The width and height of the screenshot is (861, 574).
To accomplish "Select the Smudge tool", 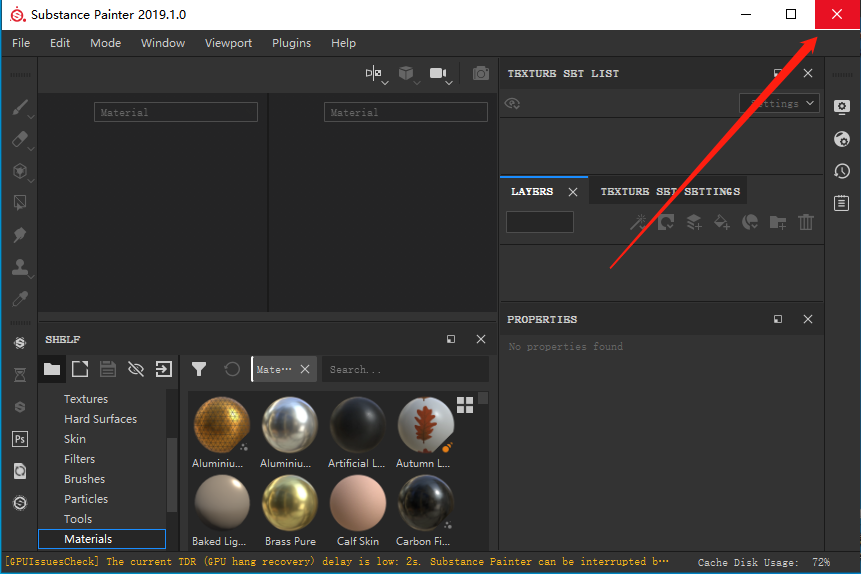I will [20, 235].
